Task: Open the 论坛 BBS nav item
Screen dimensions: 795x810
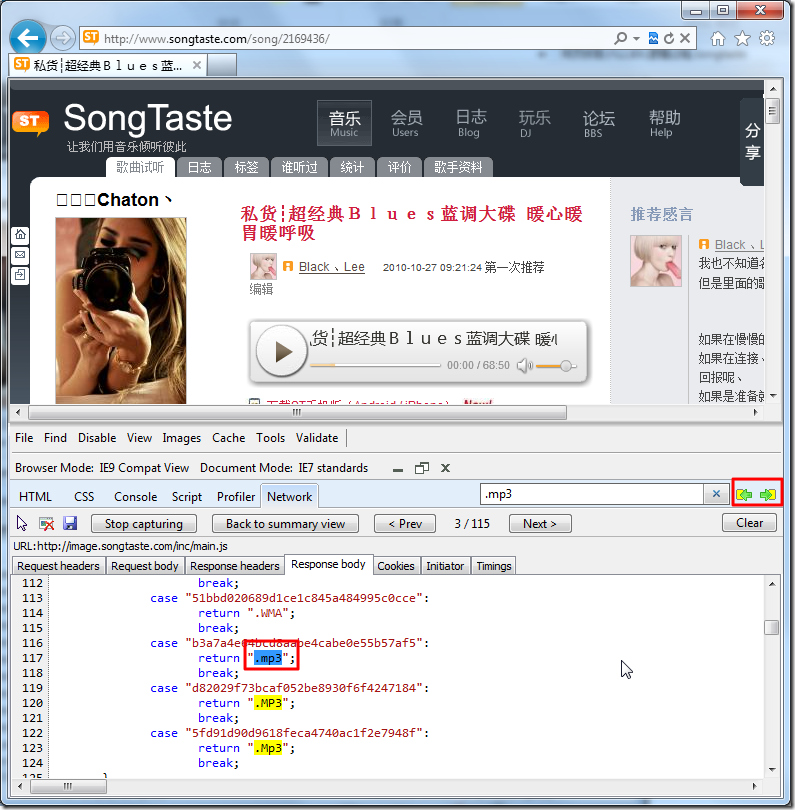Action: pos(599,123)
